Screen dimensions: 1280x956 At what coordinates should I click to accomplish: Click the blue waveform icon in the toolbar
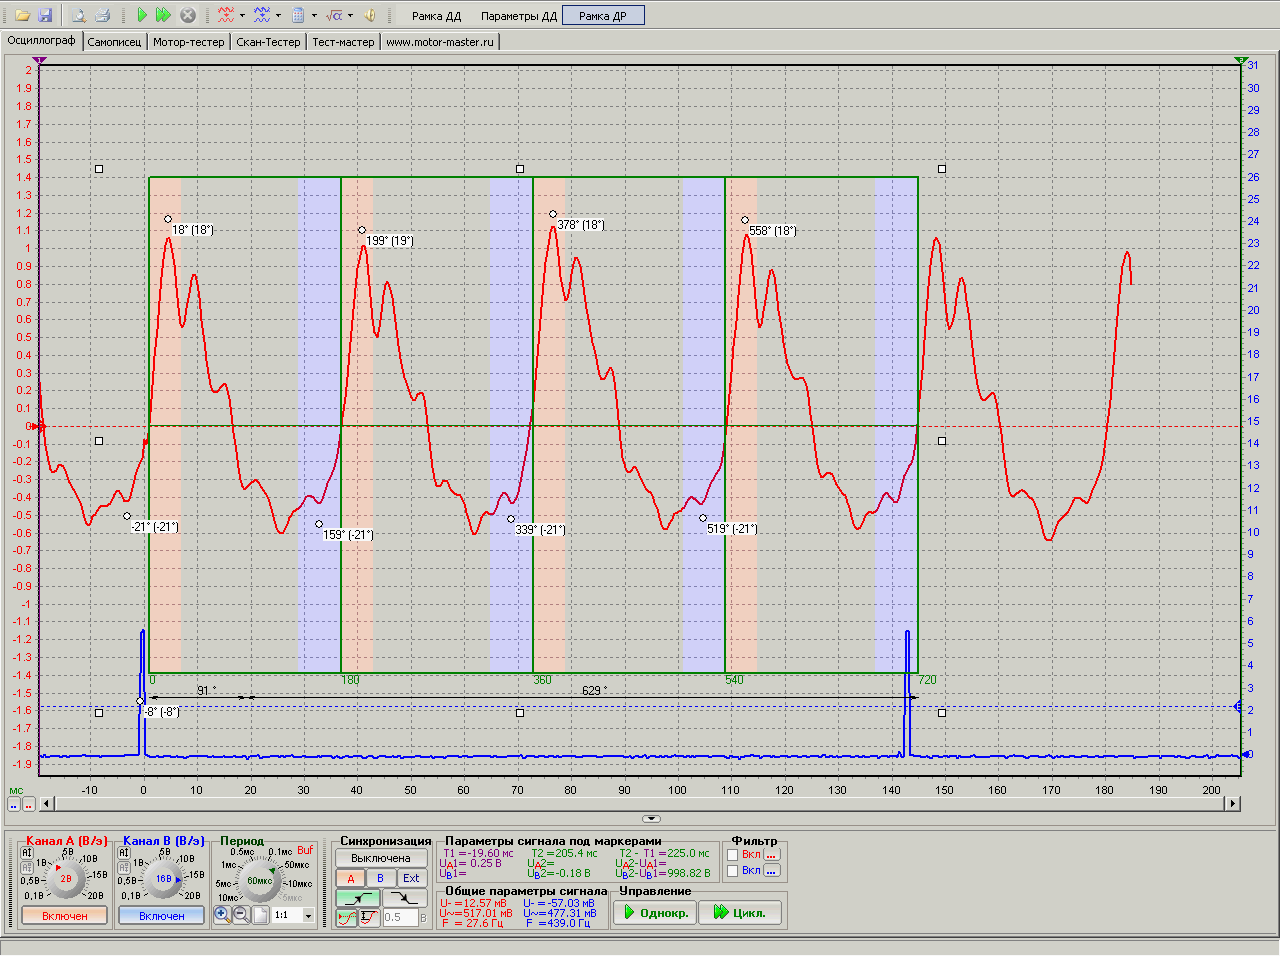(262, 15)
